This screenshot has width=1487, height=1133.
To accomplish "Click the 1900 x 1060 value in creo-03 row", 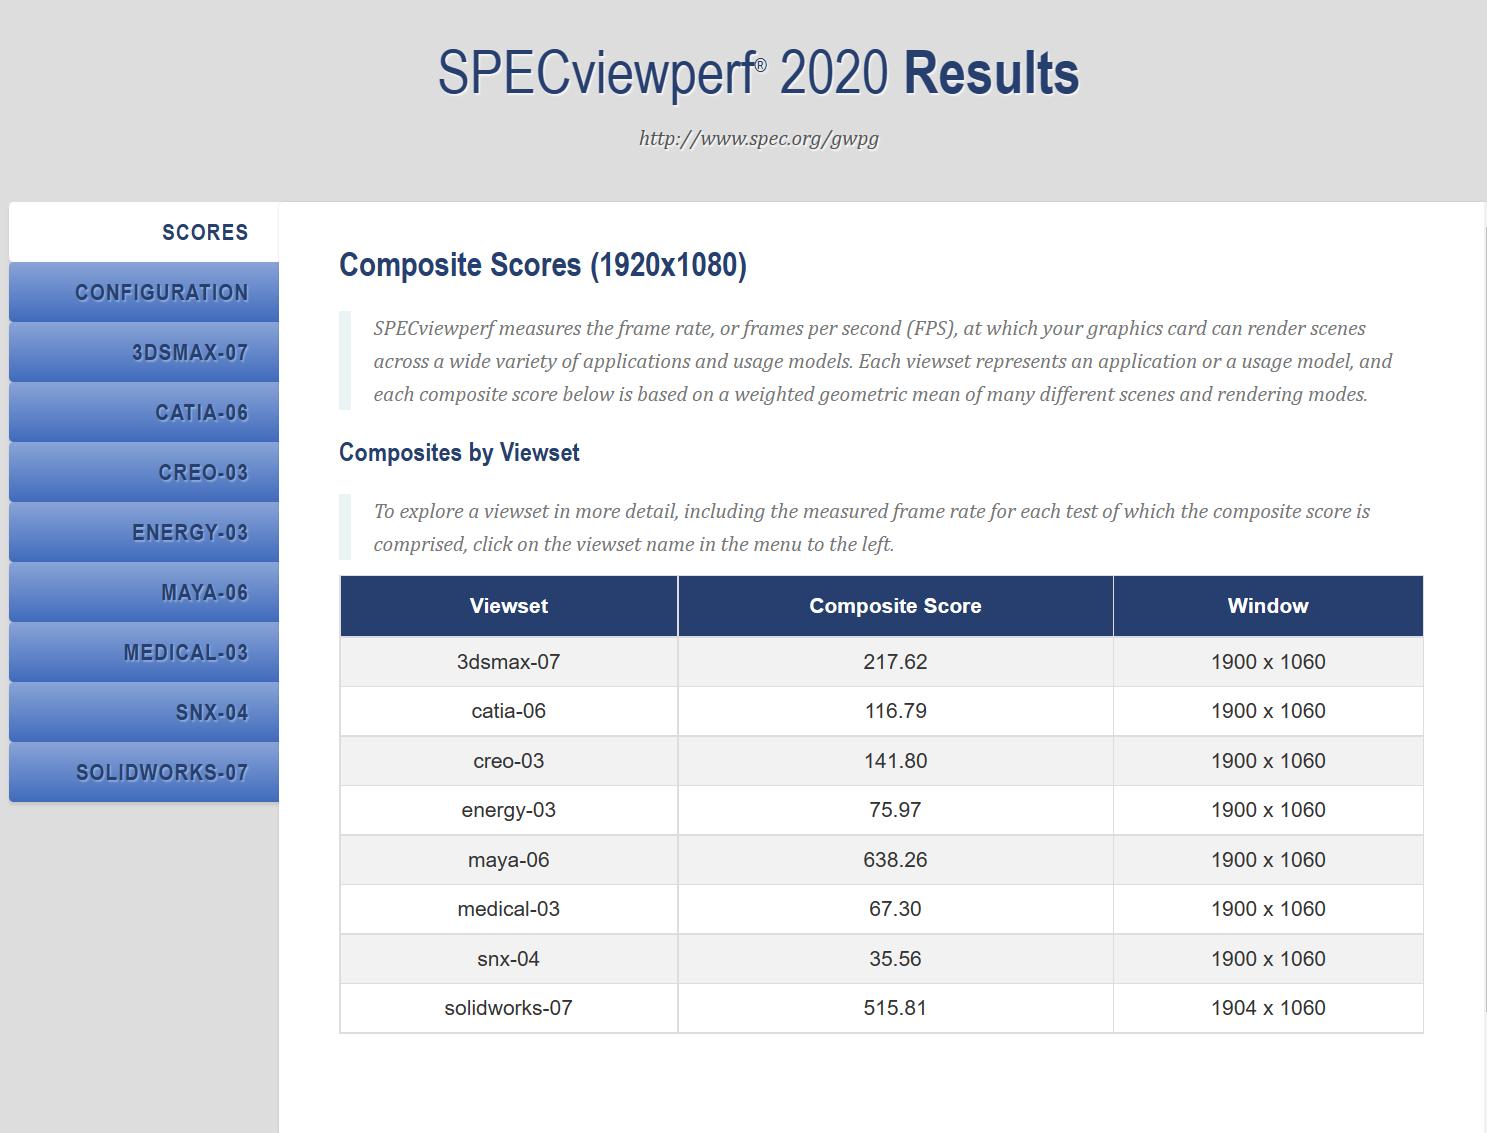I will tap(1268, 761).
